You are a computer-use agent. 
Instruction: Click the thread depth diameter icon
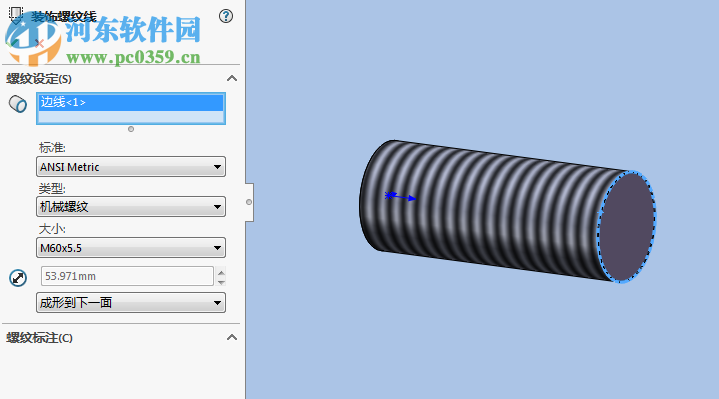(18, 278)
